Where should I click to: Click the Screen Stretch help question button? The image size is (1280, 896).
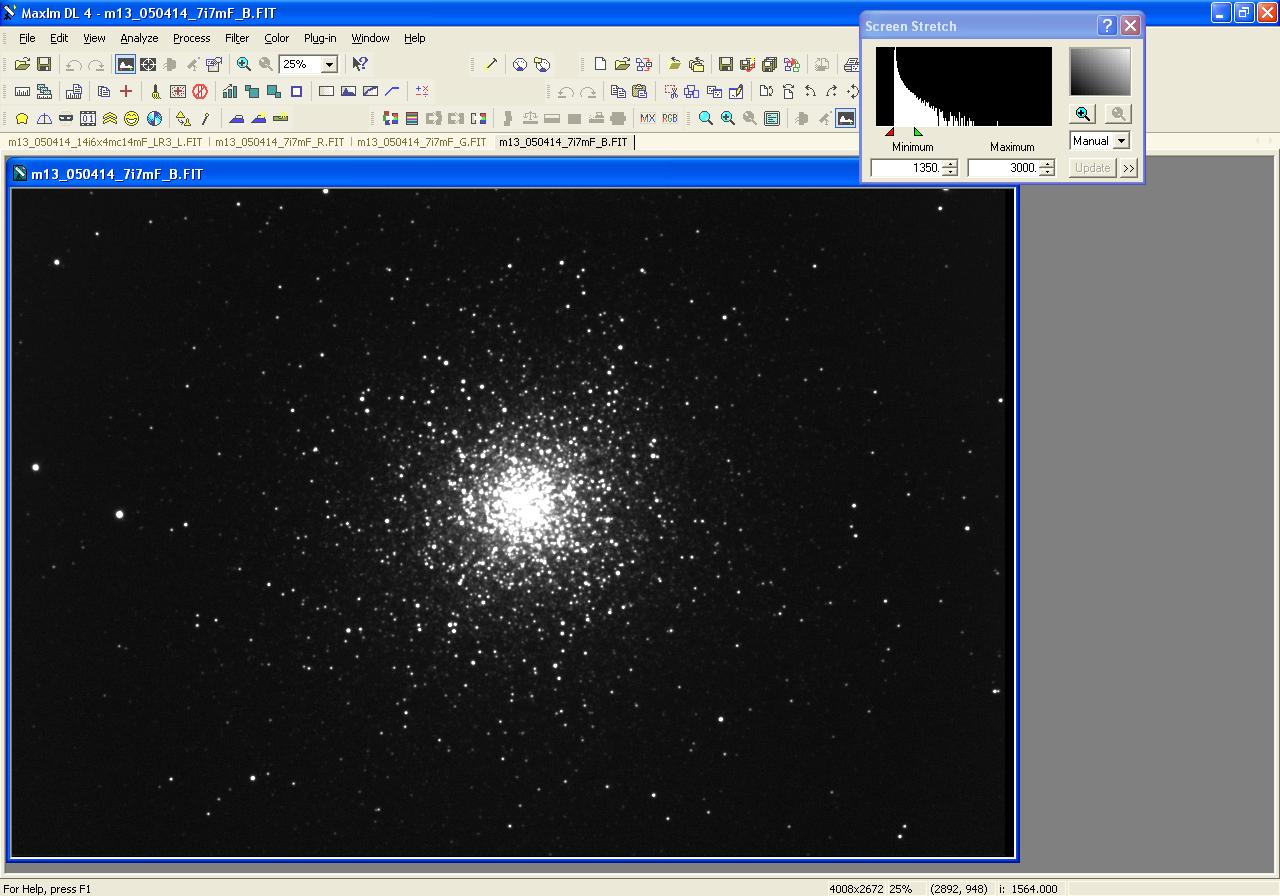click(x=1107, y=26)
